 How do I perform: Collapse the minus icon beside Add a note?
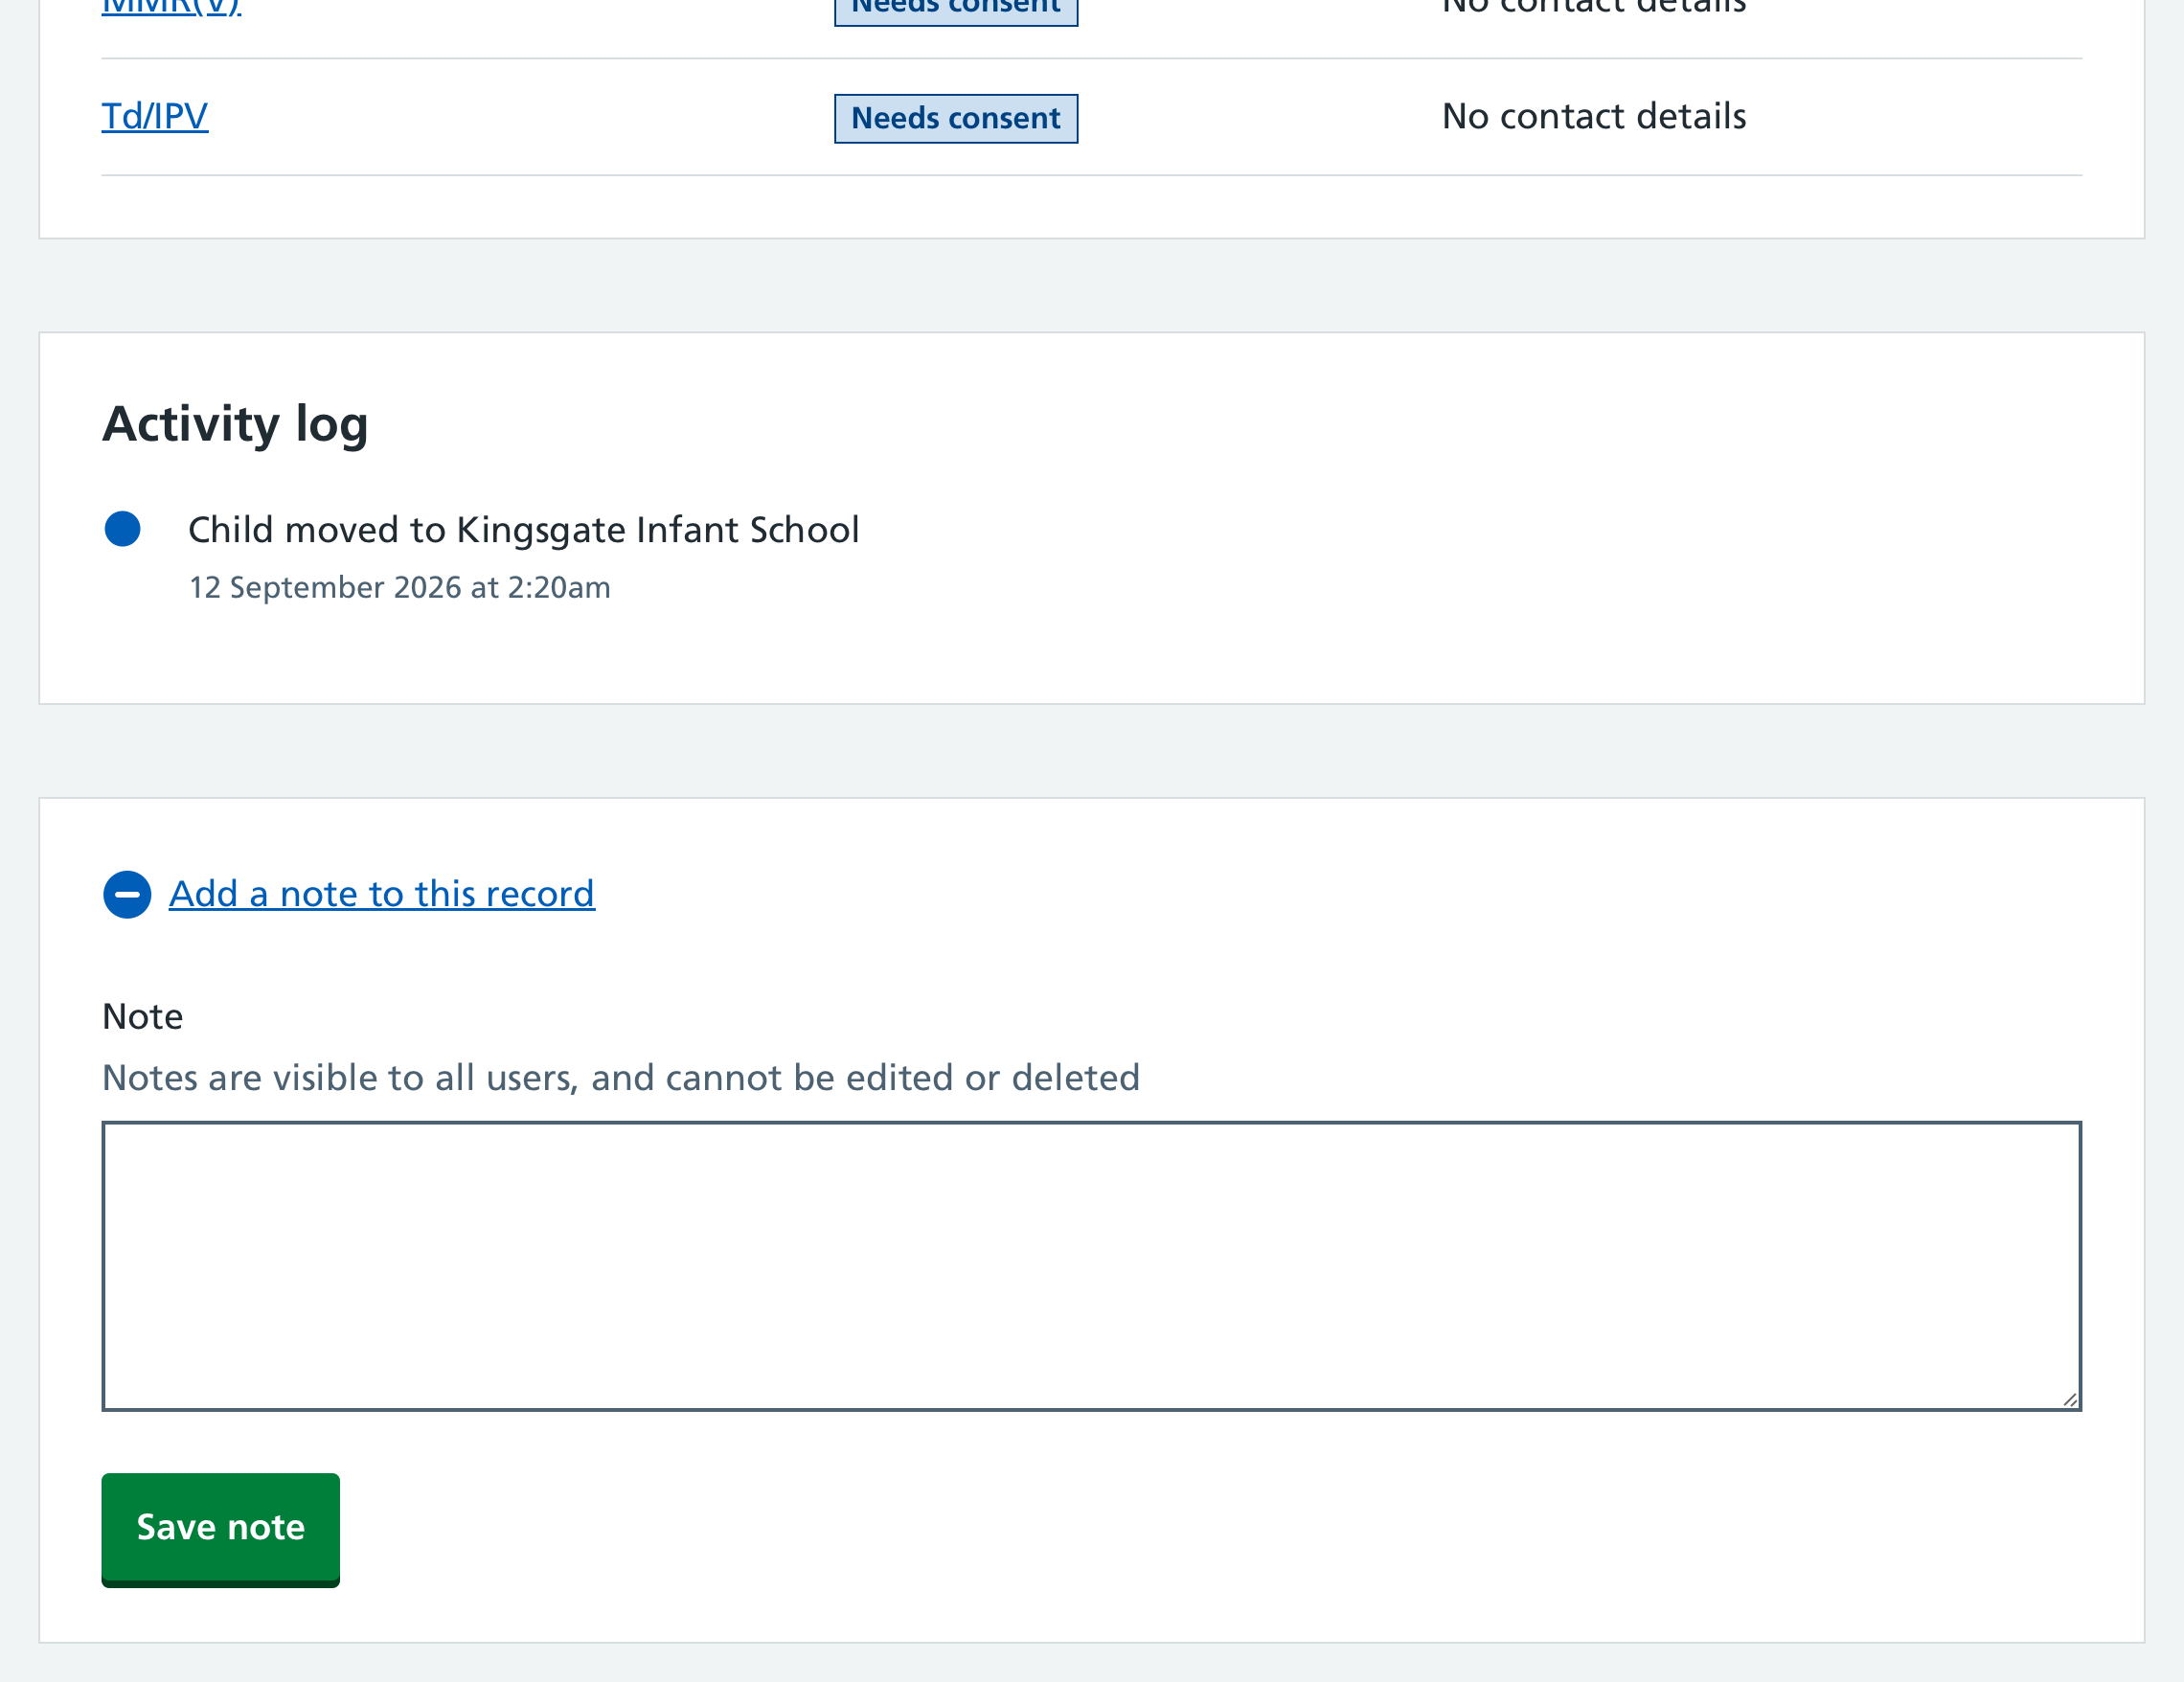pyautogui.click(x=127, y=895)
